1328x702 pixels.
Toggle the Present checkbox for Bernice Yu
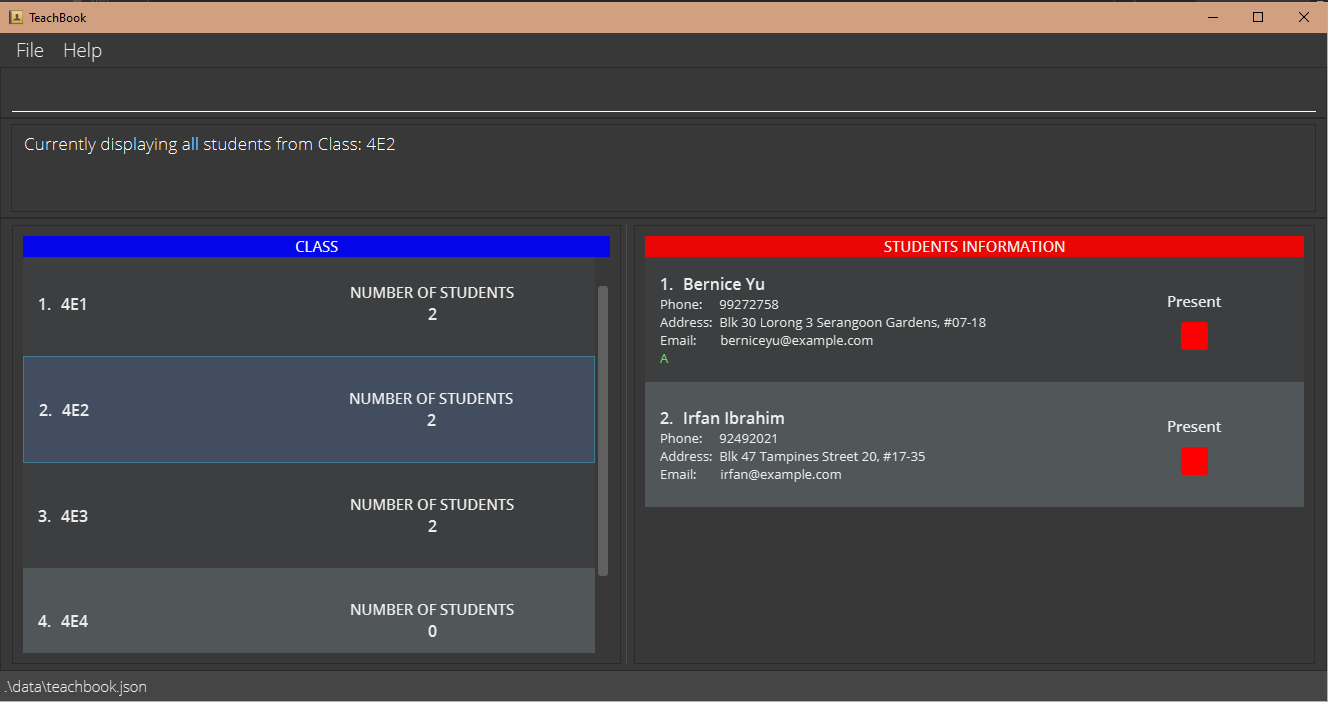[x=1194, y=336]
